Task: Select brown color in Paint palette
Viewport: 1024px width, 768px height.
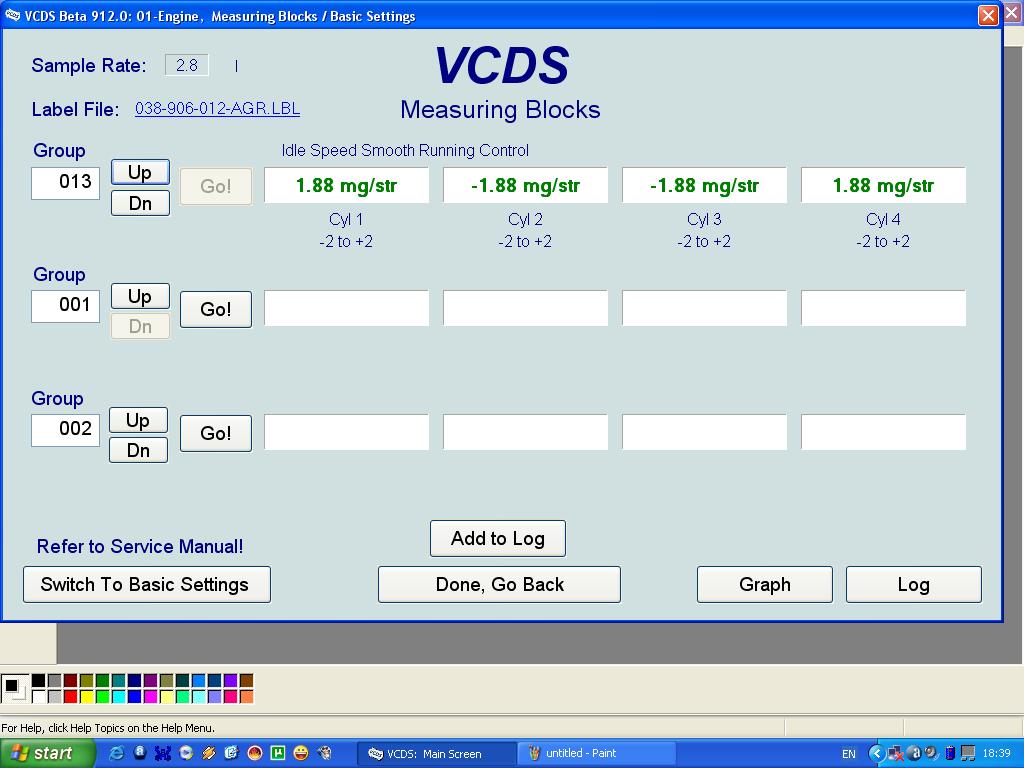Action: pos(246,680)
